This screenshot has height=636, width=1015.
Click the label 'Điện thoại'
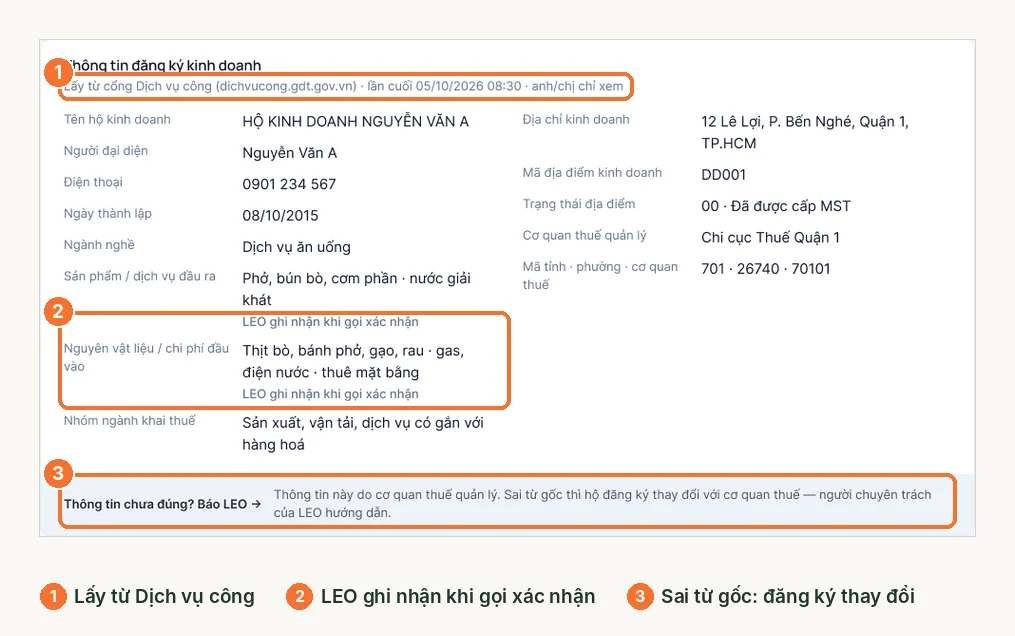pos(93,182)
